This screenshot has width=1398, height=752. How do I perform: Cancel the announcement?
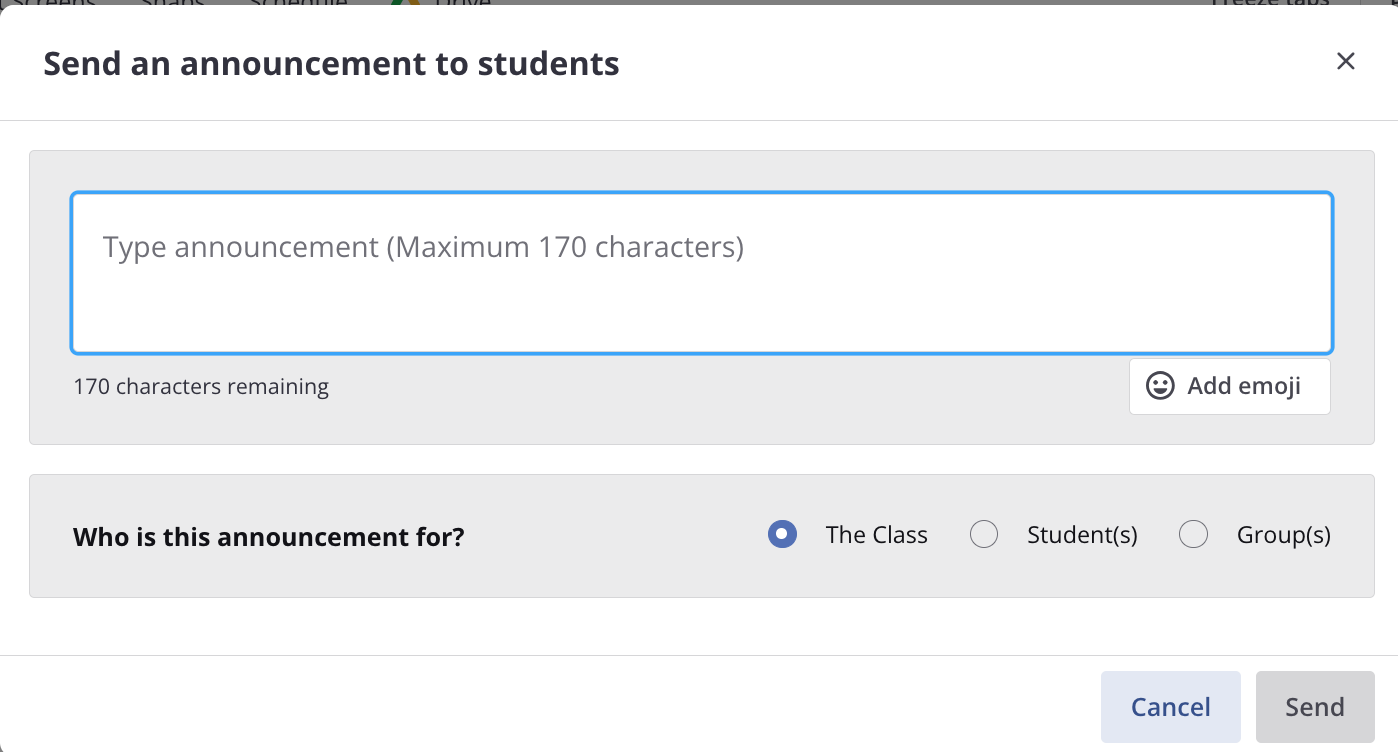[1171, 707]
